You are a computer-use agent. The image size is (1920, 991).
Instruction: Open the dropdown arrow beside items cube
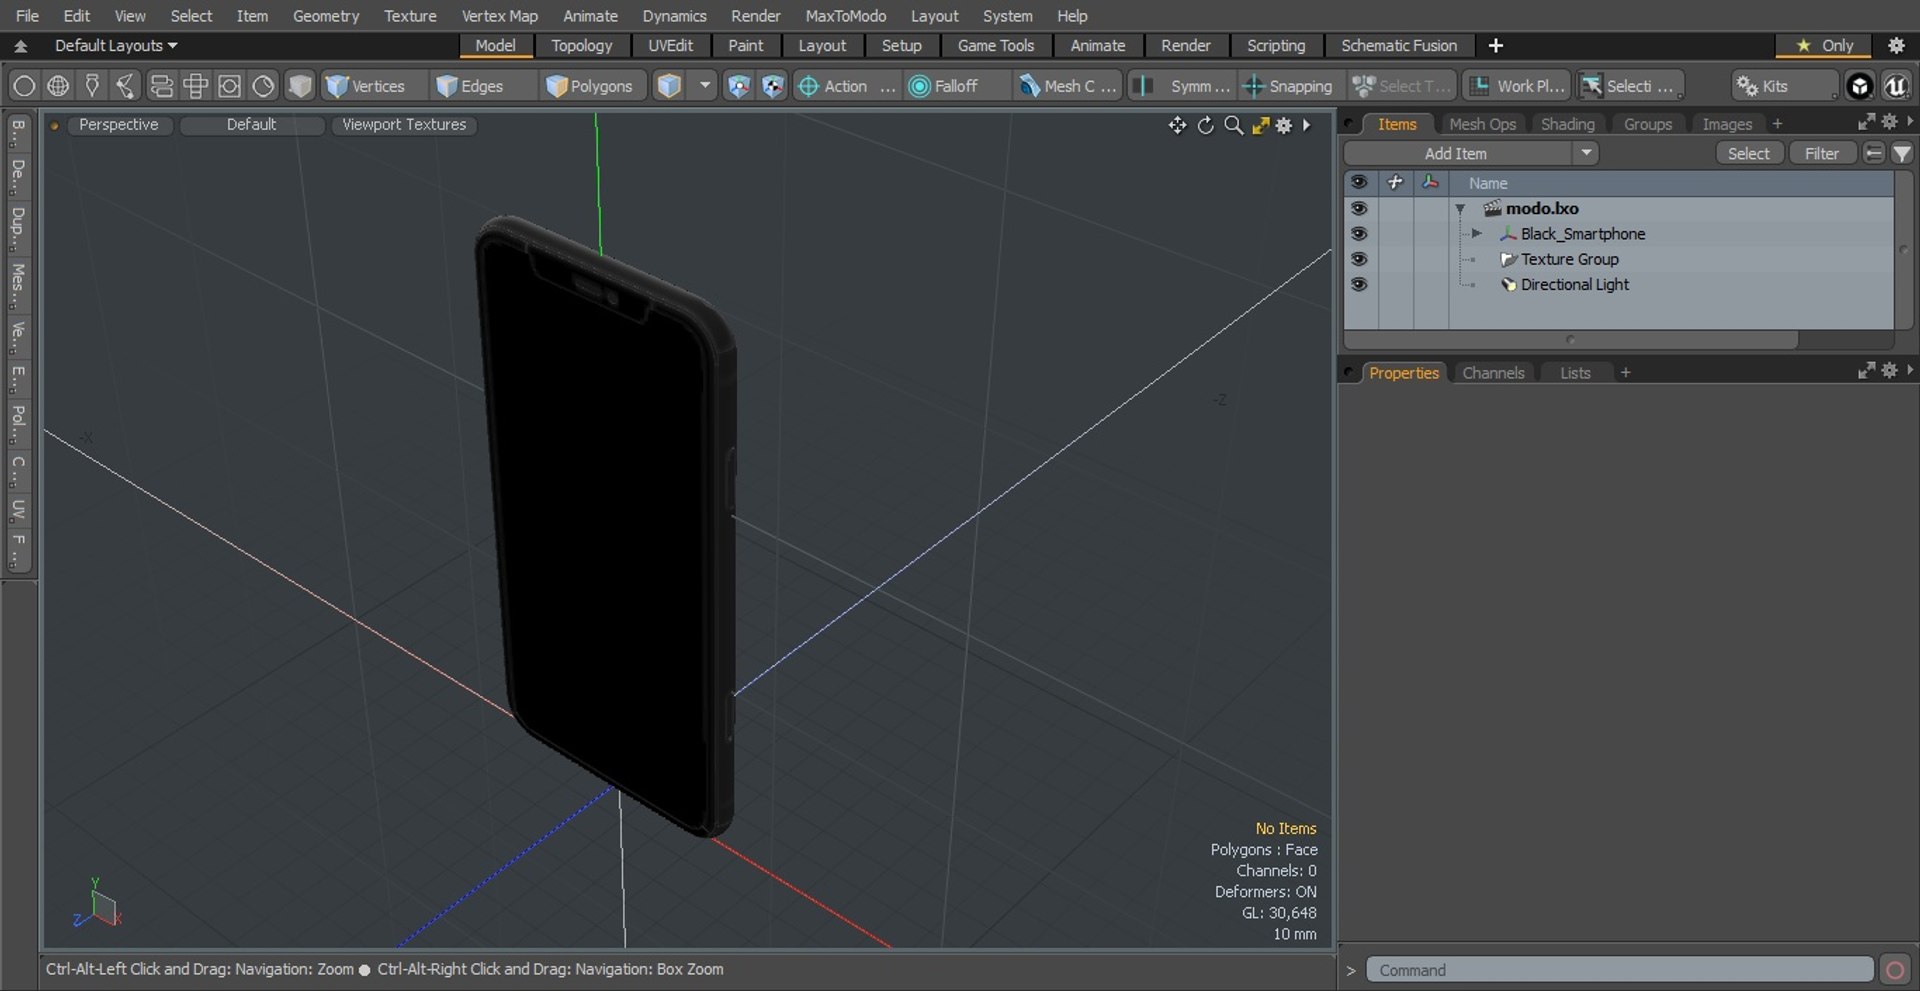705,86
